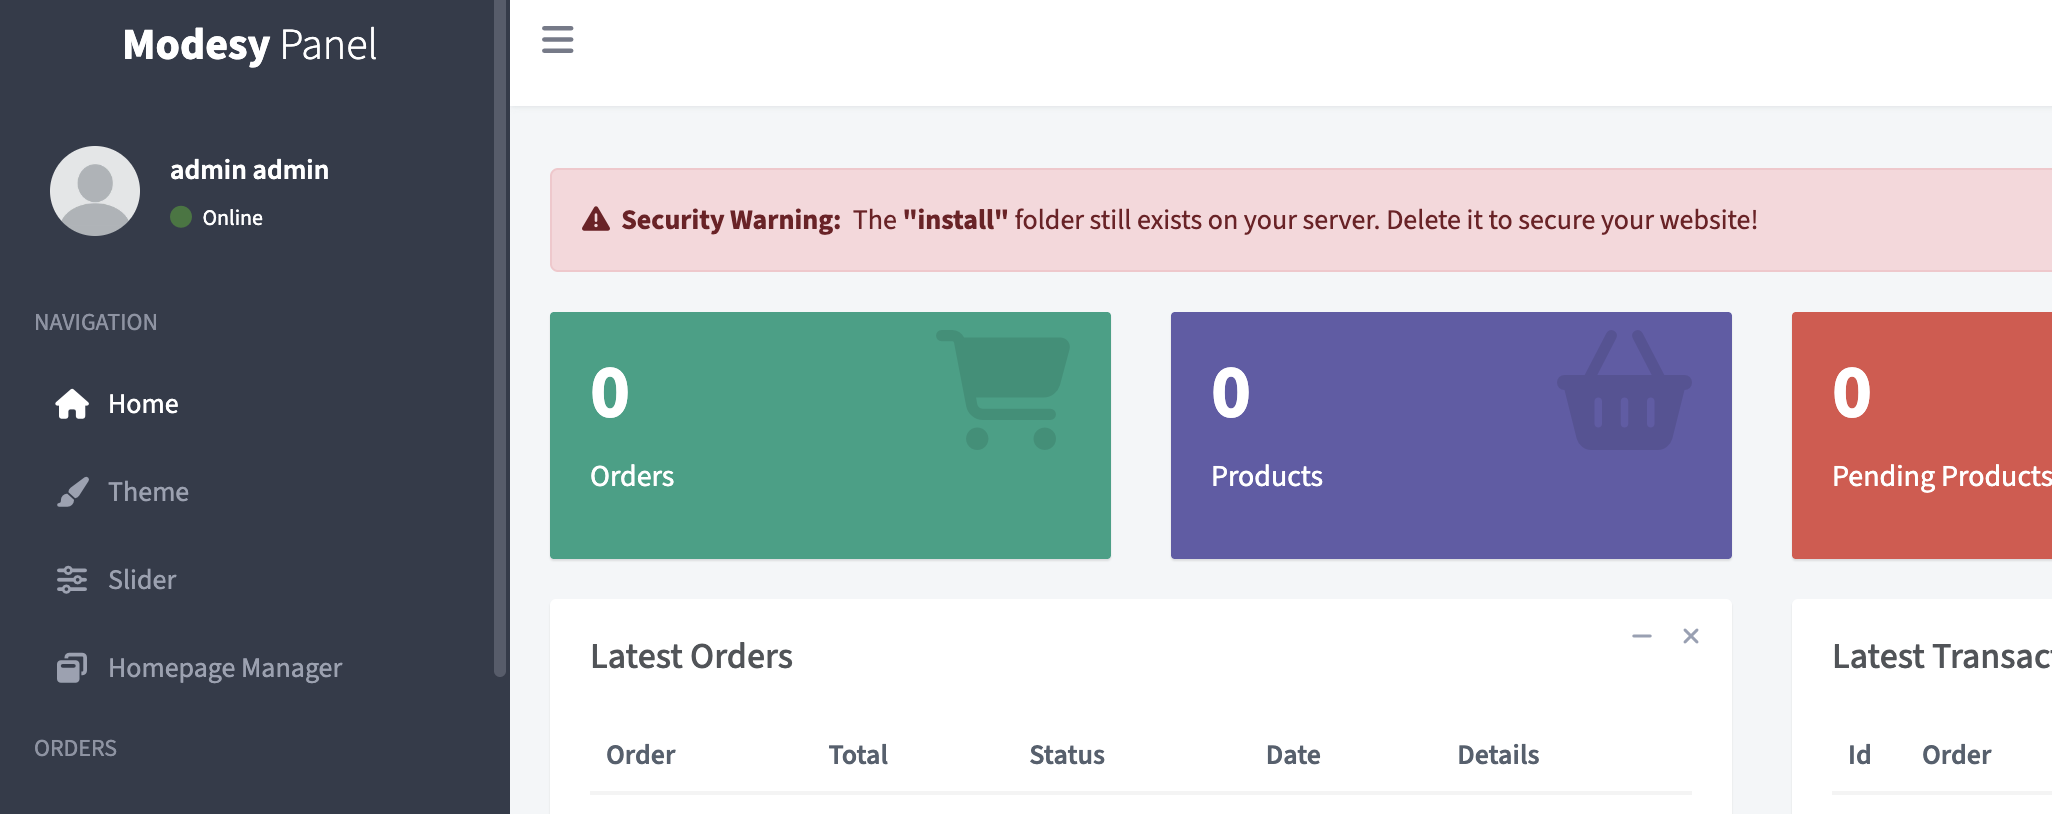Viewport: 2052px width, 814px height.
Task: Click the Homepage Manager stacked icon
Action: (x=72, y=668)
